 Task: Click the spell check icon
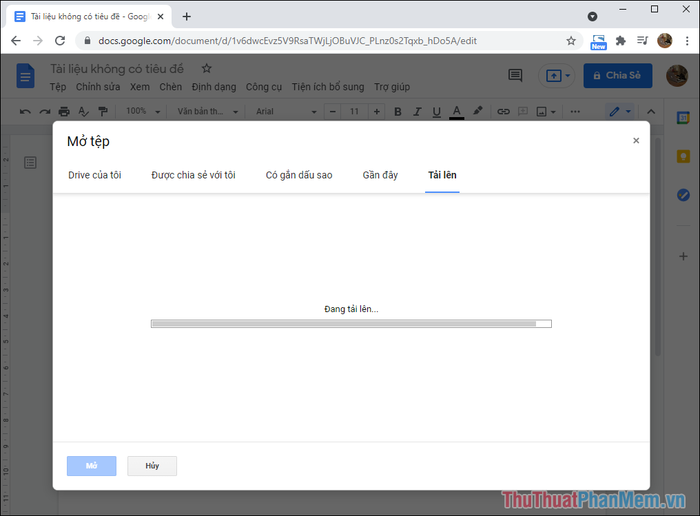[83, 112]
